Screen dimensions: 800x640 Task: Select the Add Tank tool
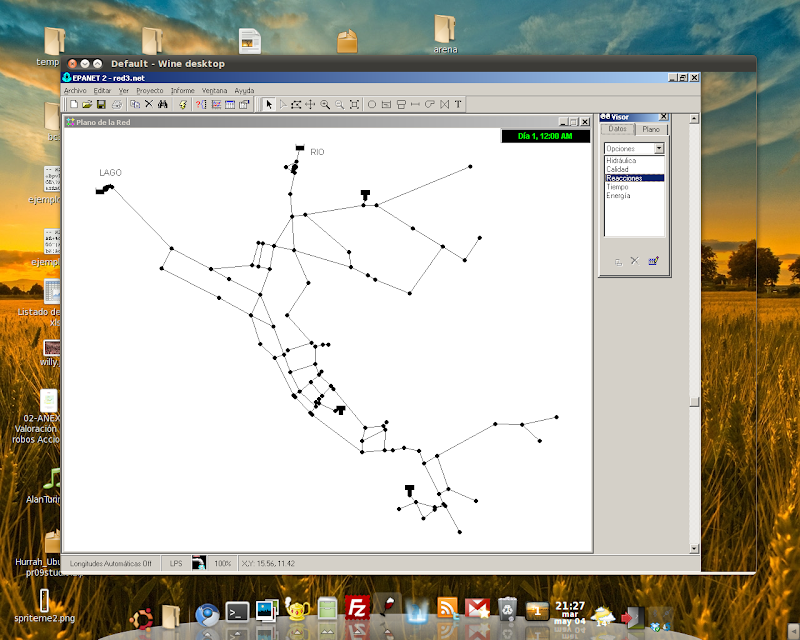(x=401, y=105)
